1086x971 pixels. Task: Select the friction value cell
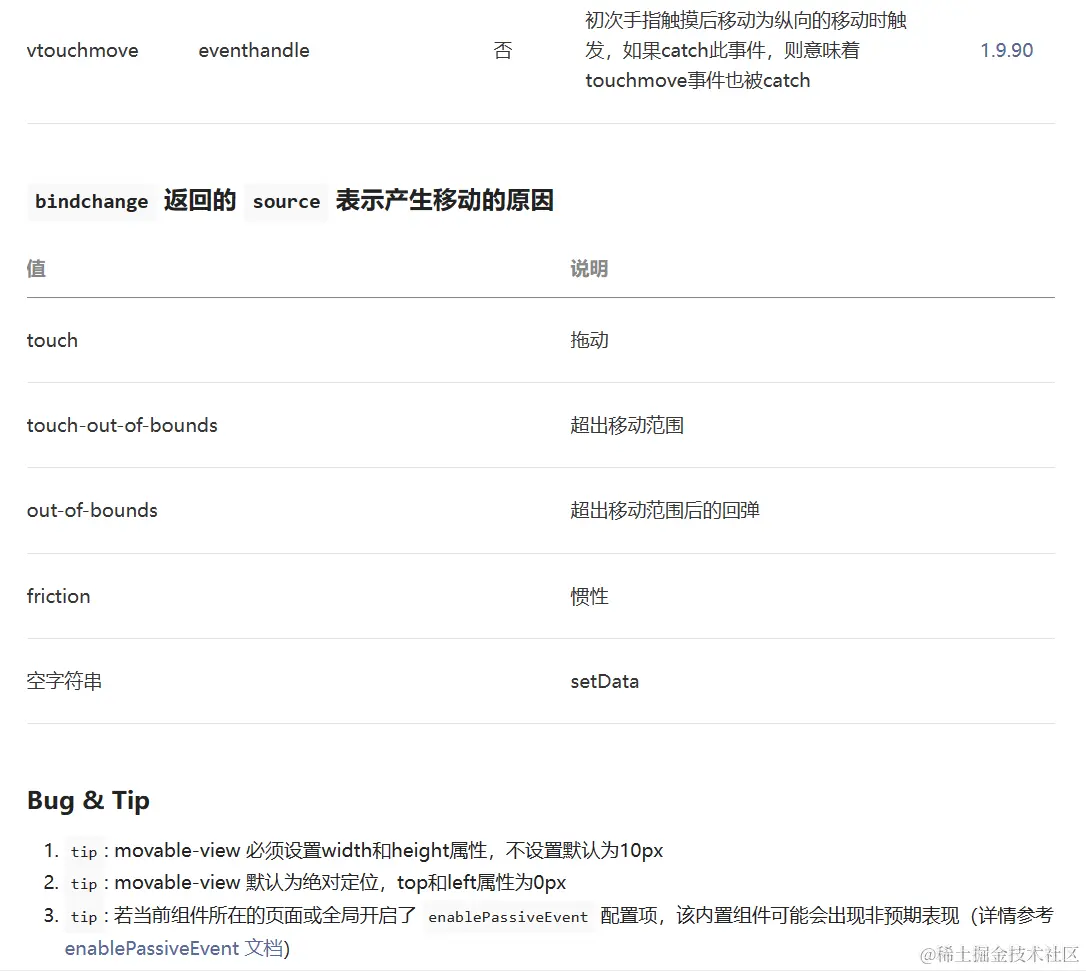(58, 596)
